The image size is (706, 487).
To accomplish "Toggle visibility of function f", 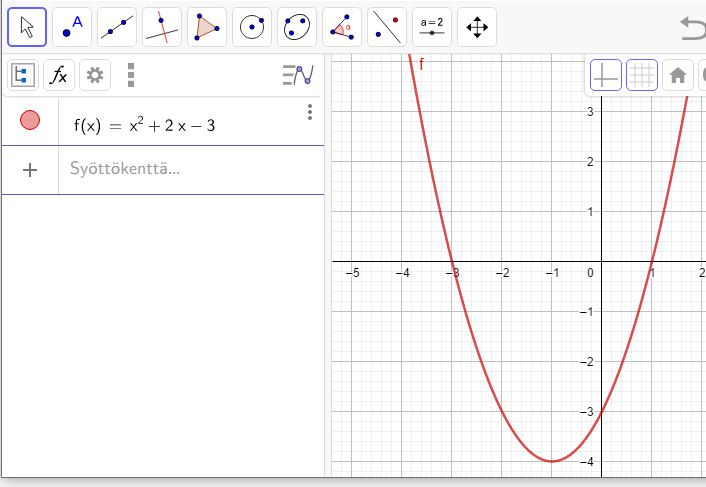I will tap(30, 121).
